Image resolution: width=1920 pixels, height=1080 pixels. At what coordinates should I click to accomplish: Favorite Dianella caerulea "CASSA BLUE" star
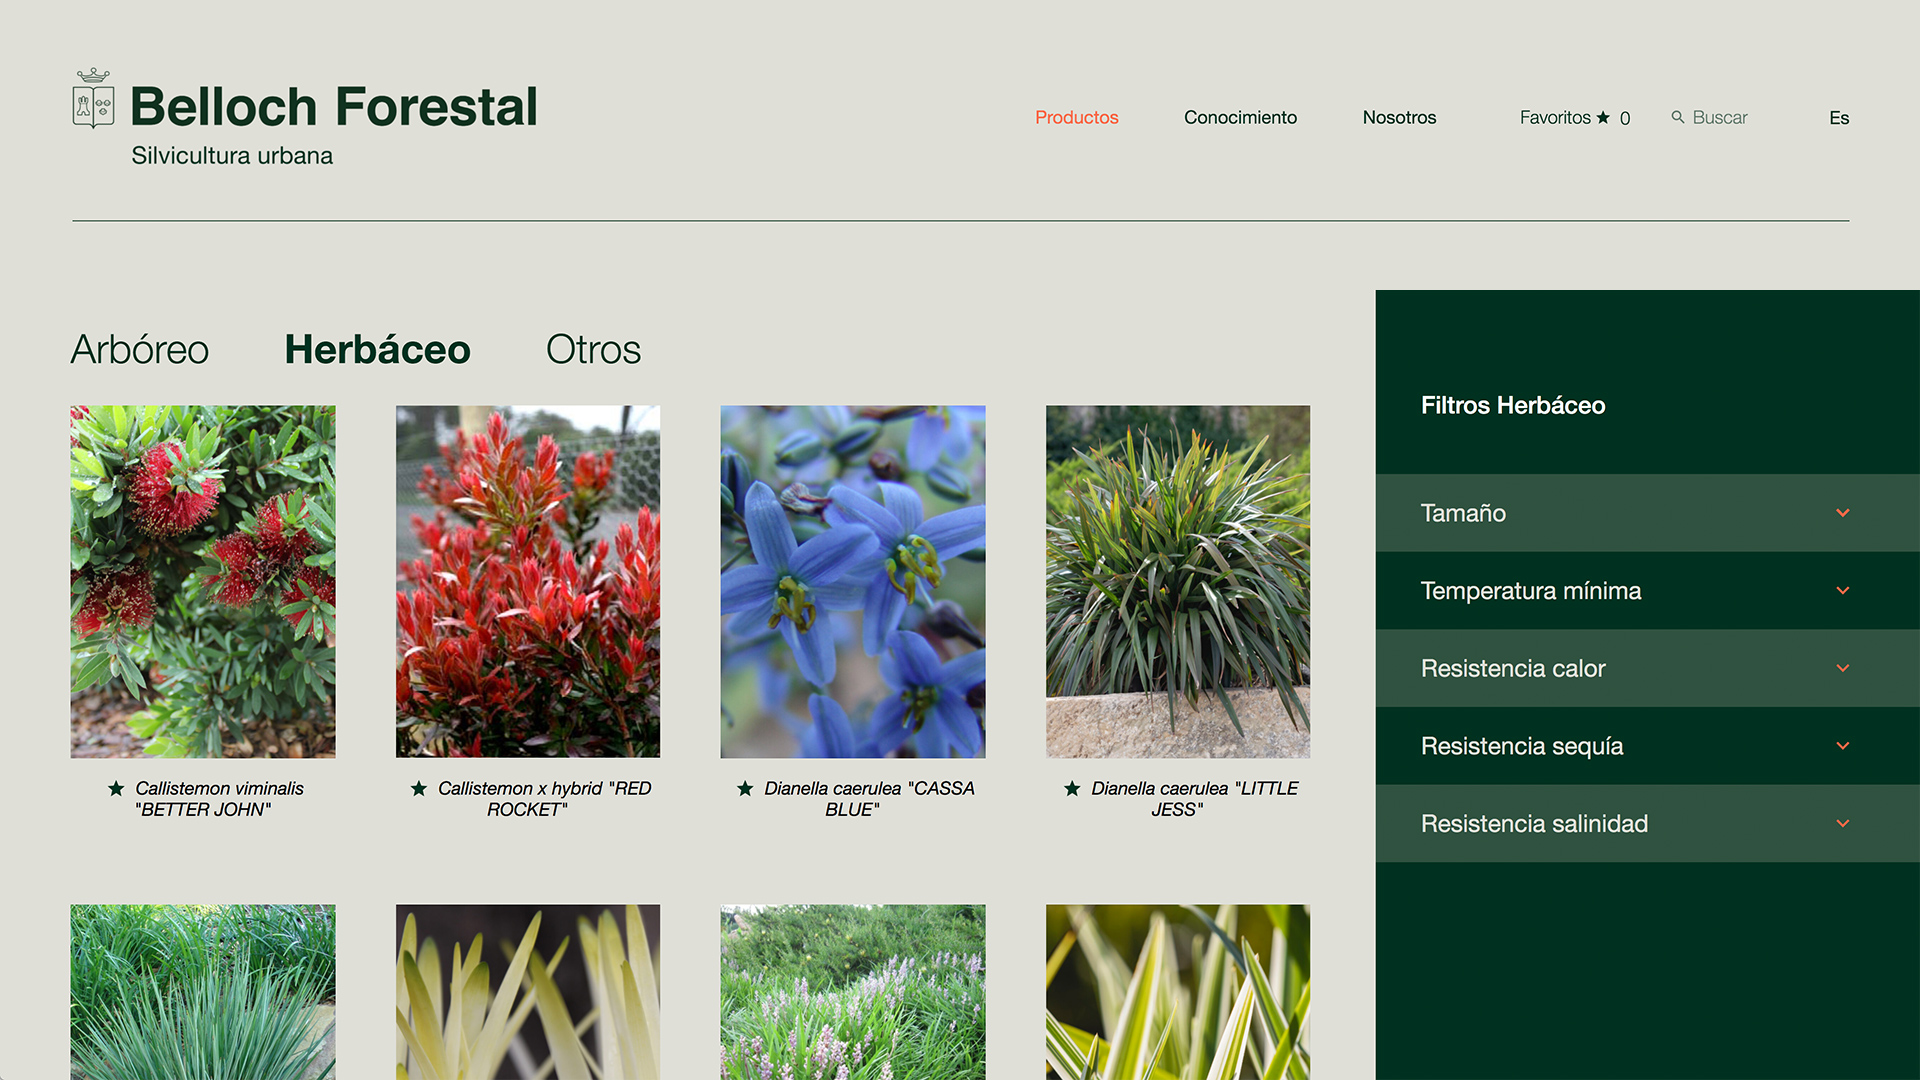pyautogui.click(x=745, y=788)
